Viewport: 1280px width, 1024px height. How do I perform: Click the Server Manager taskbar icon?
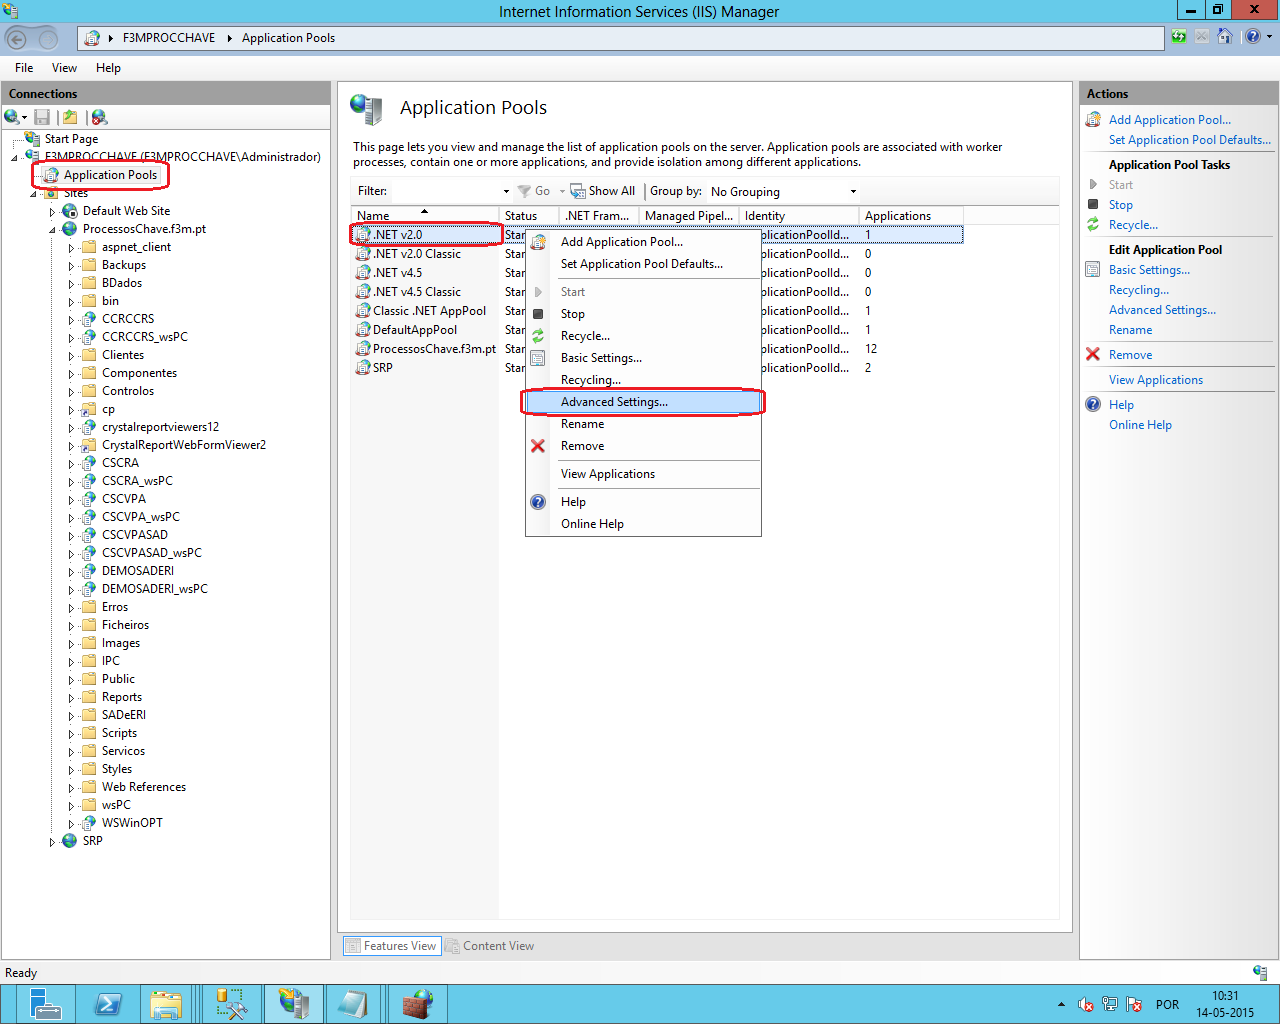pyautogui.click(x=45, y=1004)
